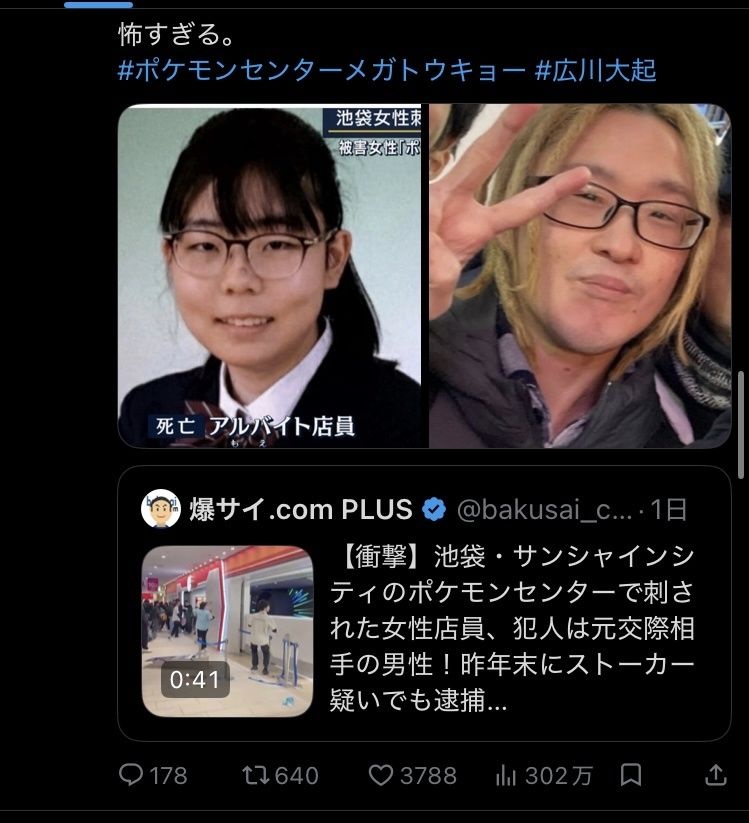Open the reply icon with 178 comments
The height and width of the screenshot is (823, 749).
click(x=131, y=775)
